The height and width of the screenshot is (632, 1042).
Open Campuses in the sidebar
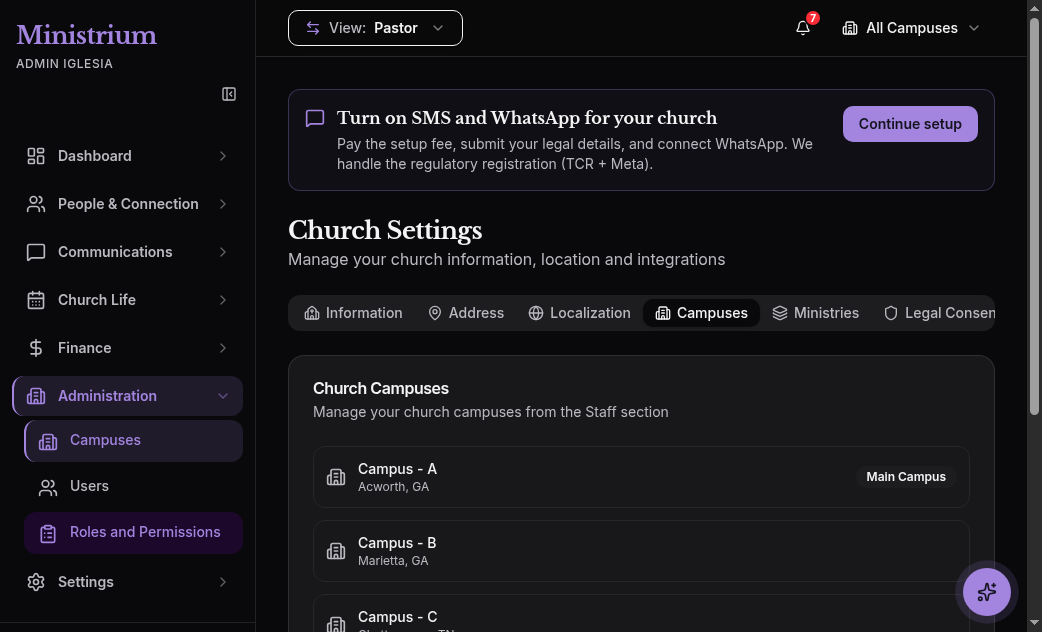click(x=134, y=441)
